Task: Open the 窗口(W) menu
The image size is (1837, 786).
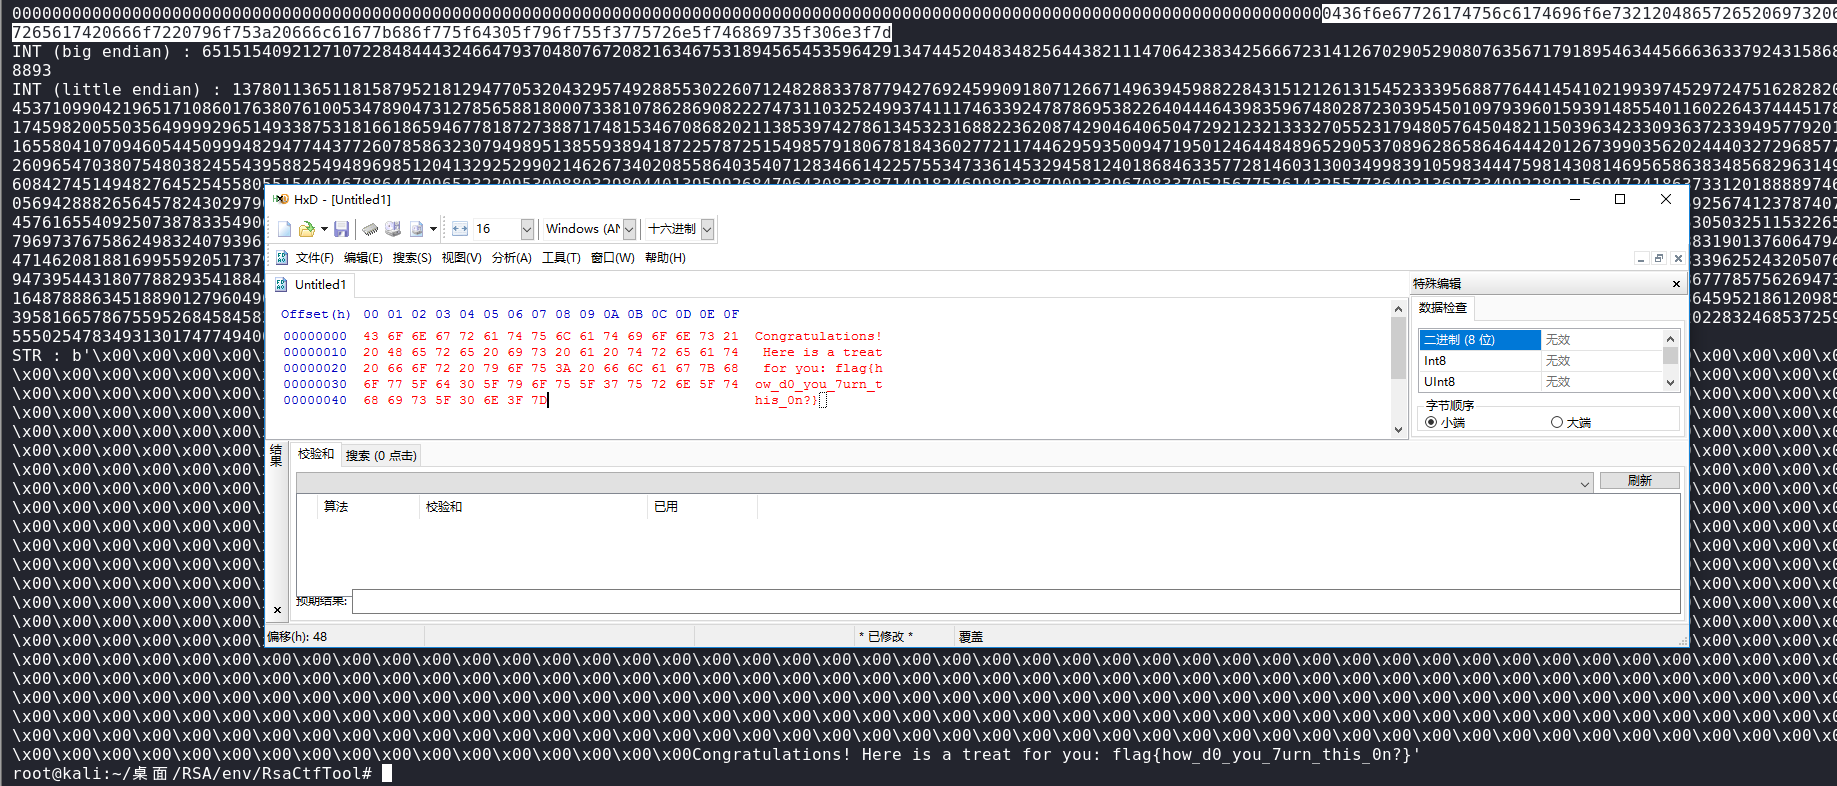Action: (612, 258)
